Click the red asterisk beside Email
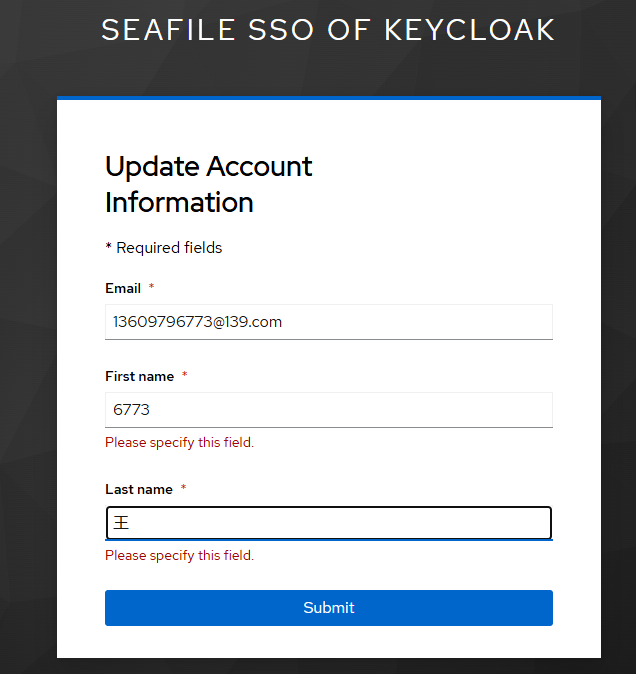The image size is (636, 674). tap(151, 286)
